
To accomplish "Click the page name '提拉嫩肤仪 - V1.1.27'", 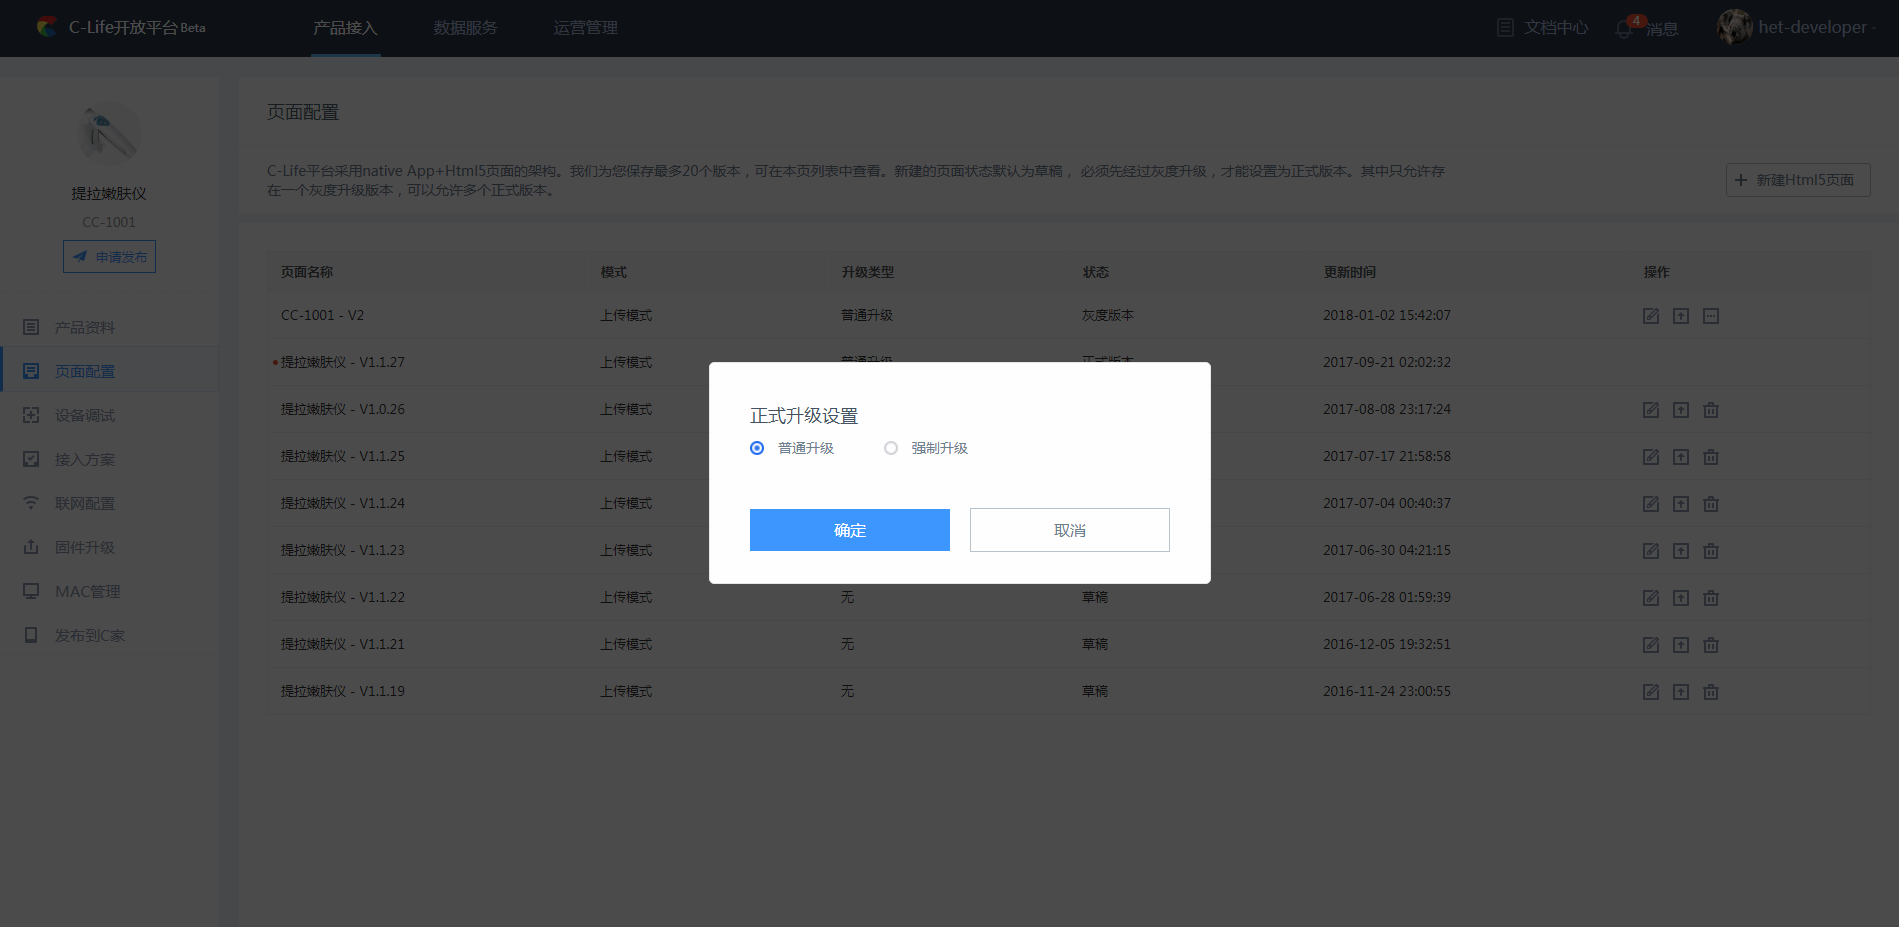I will 342,362.
